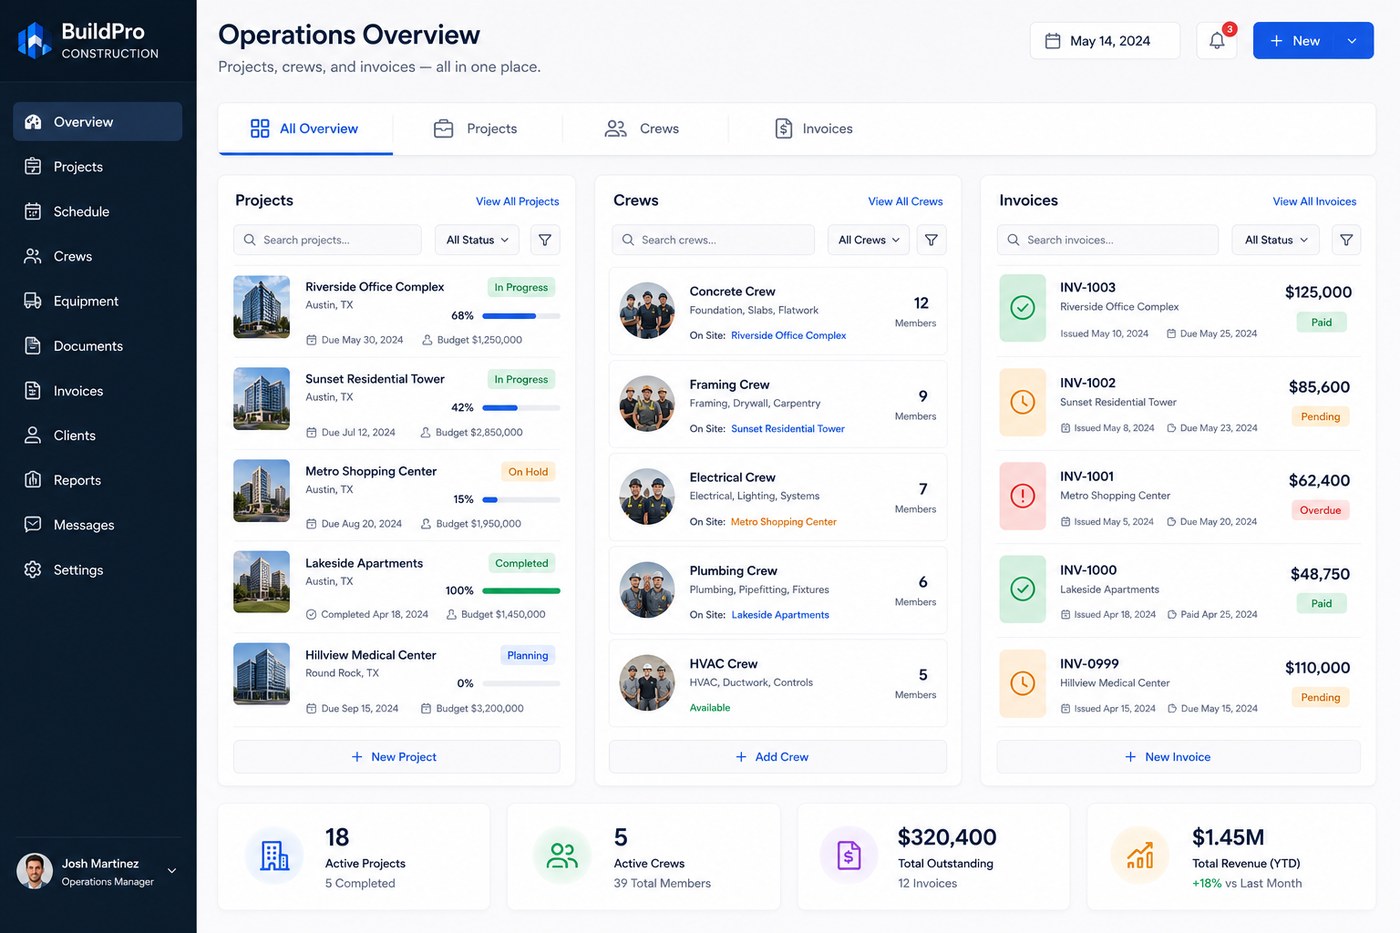
Task: Click the Active Projects building icon
Action: coord(274,856)
